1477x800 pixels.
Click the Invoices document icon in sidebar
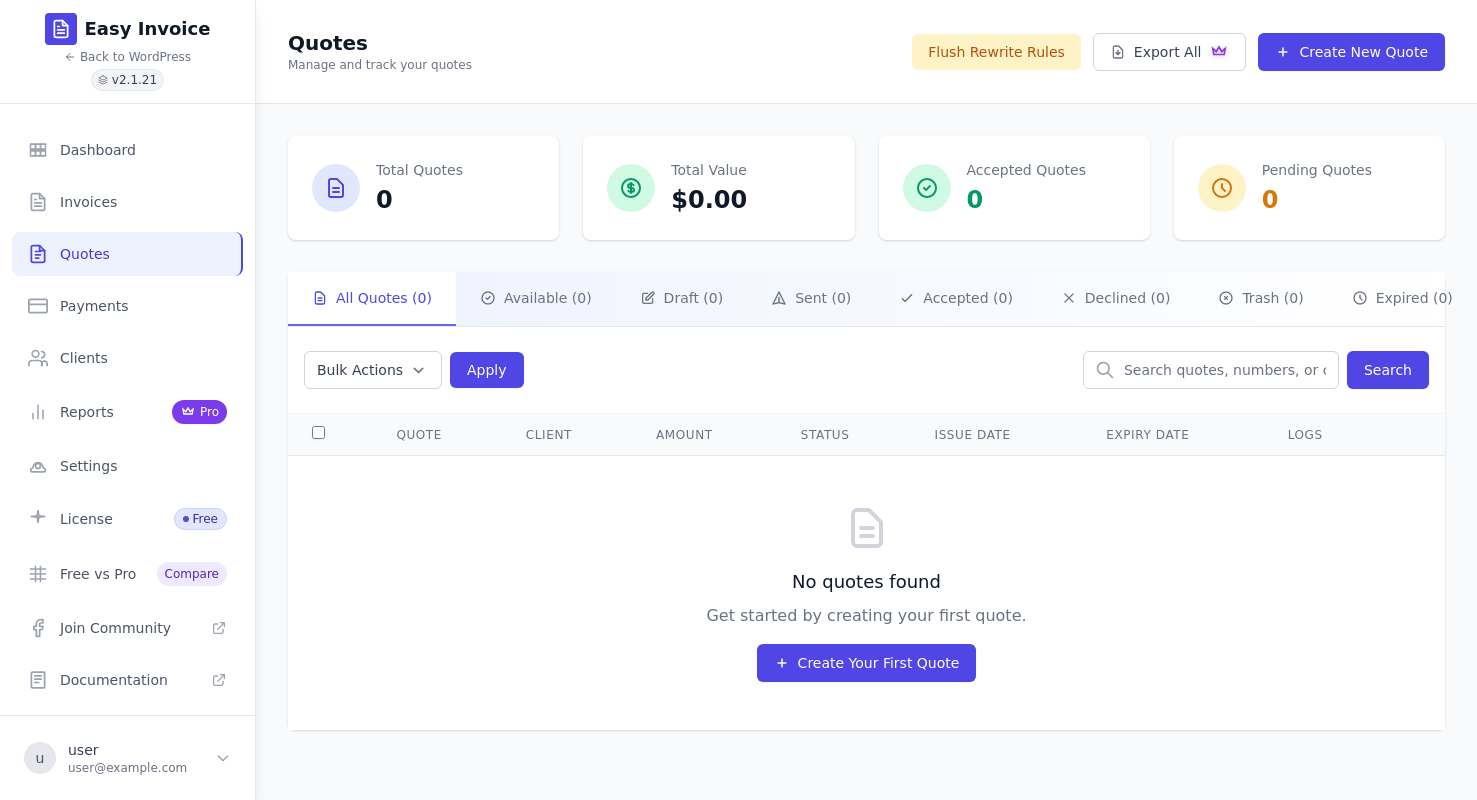[38, 202]
